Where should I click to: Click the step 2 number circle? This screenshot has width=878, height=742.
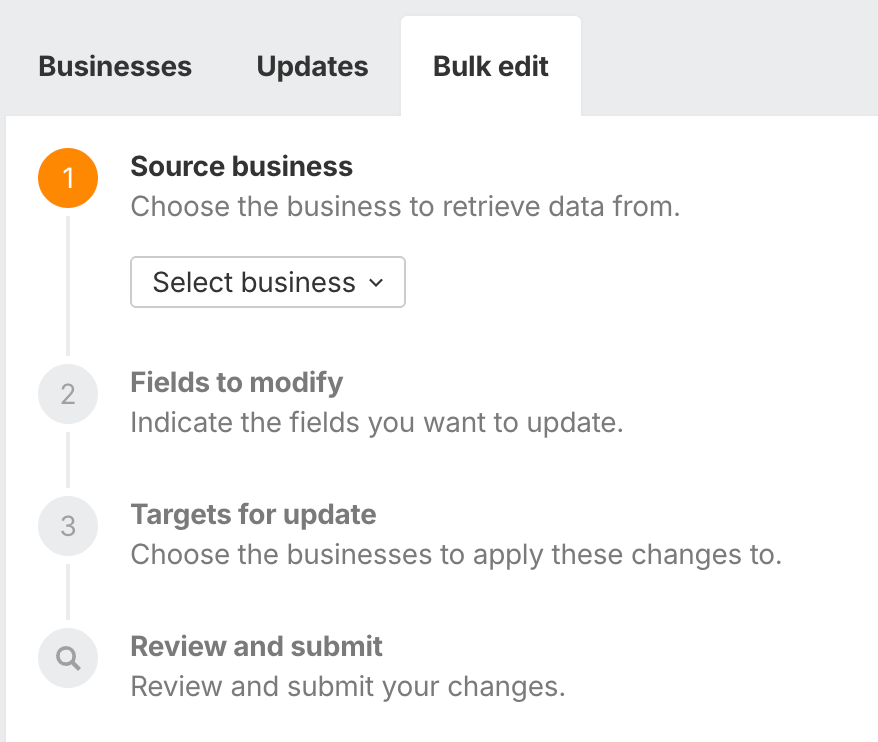[x=68, y=394]
